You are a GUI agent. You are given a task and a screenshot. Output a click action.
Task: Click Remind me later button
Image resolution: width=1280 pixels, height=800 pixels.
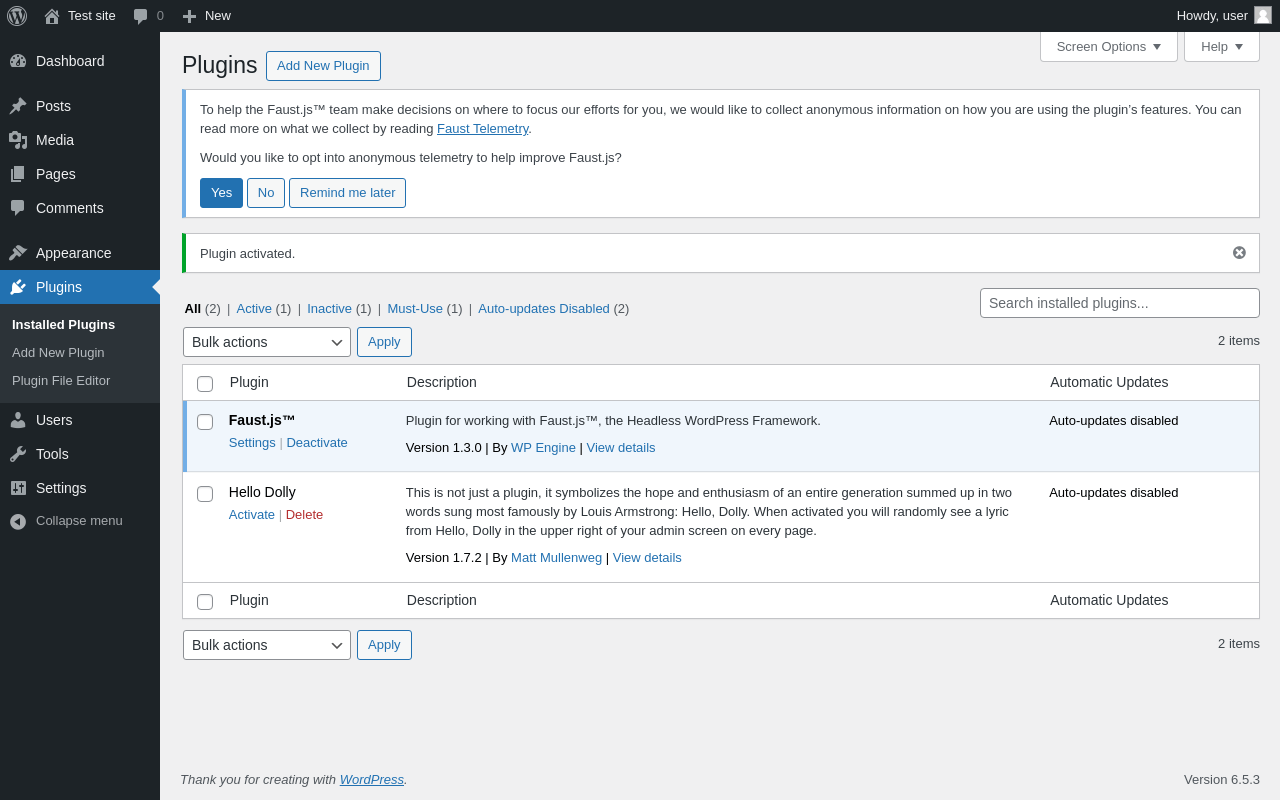pyautogui.click(x=347, y=193)
